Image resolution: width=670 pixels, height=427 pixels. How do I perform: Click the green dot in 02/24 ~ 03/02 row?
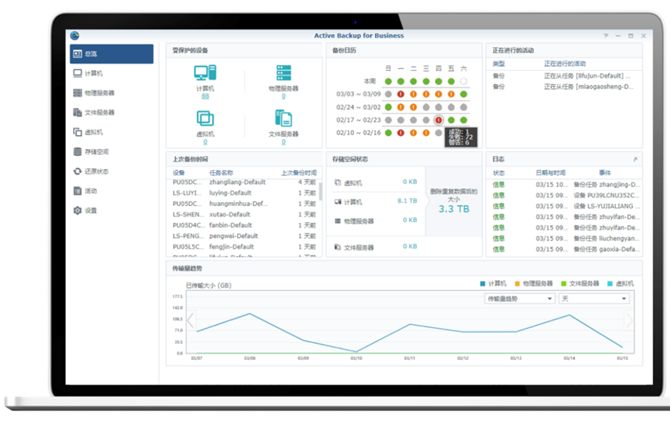click(388, 107)
